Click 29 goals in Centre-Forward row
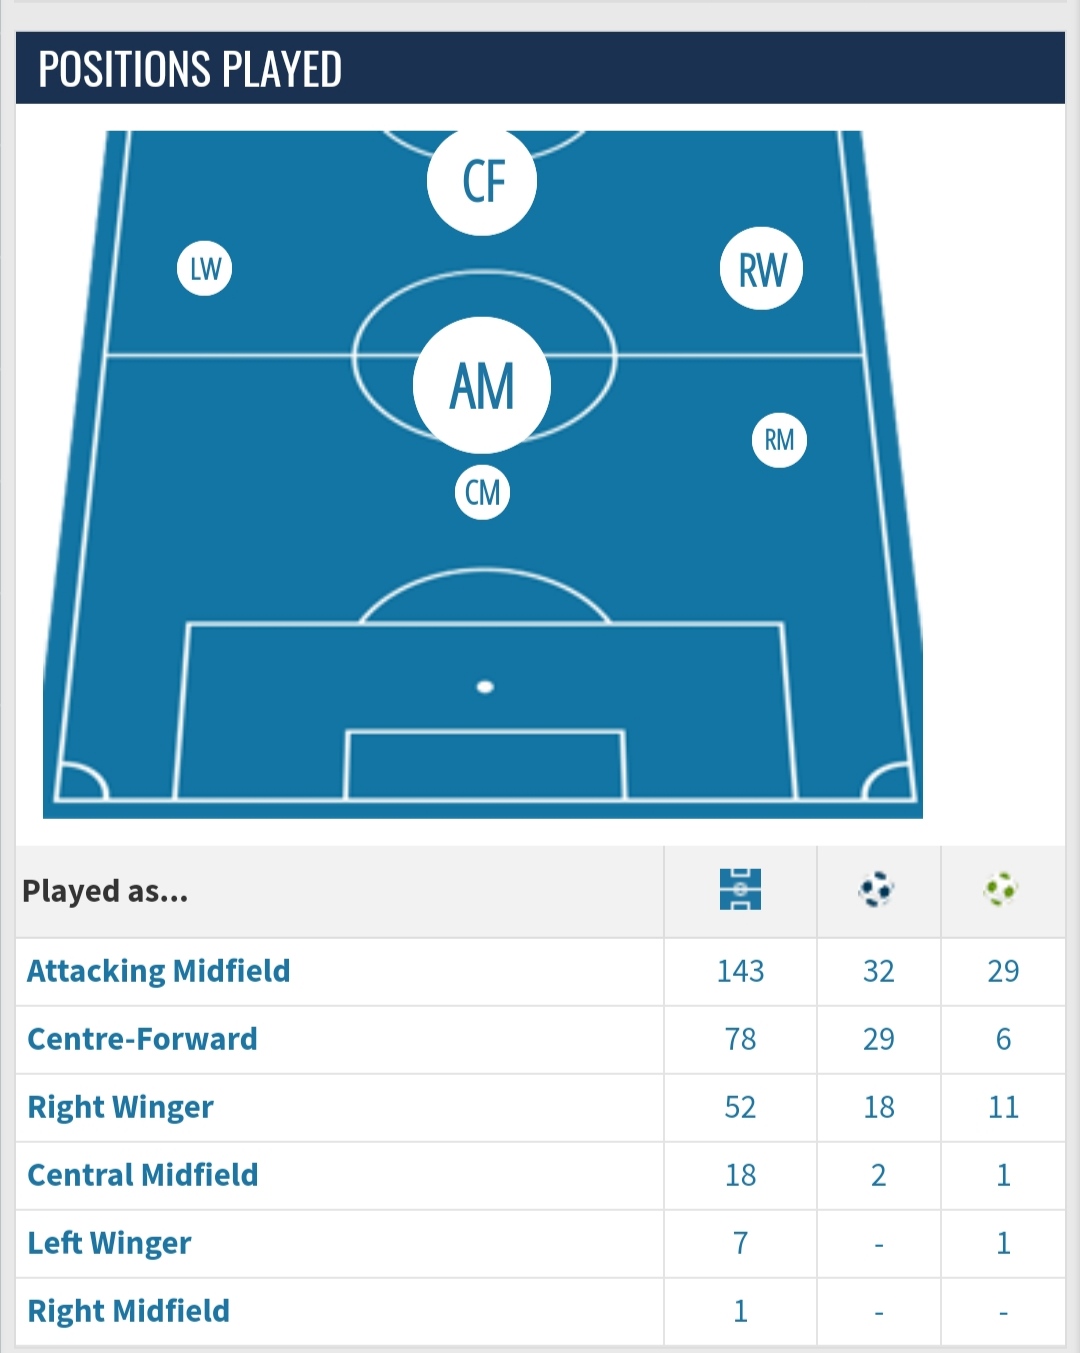The image size is (1080, 1353). [878, 1039]
